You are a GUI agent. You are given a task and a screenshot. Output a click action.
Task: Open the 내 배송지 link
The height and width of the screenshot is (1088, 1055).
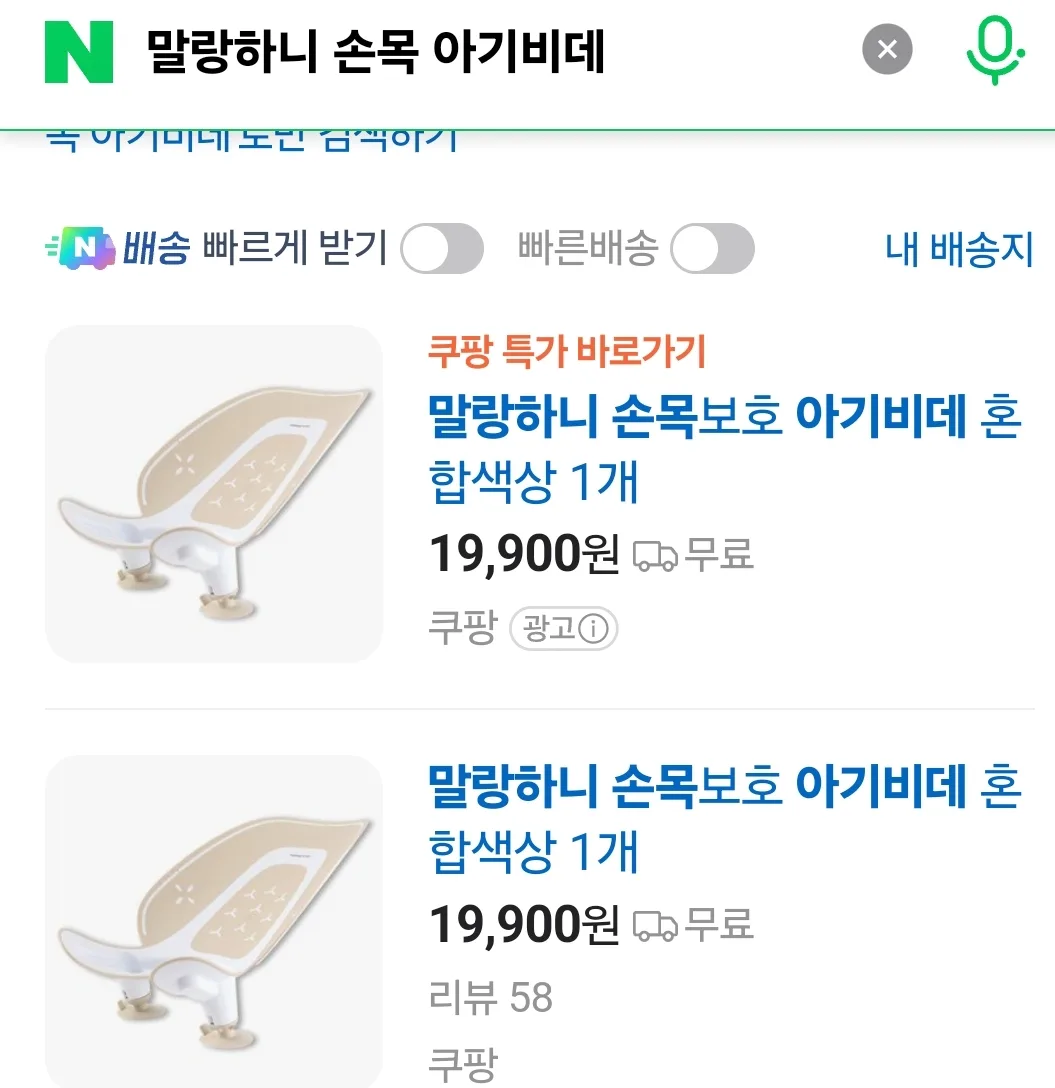(959, 249)
